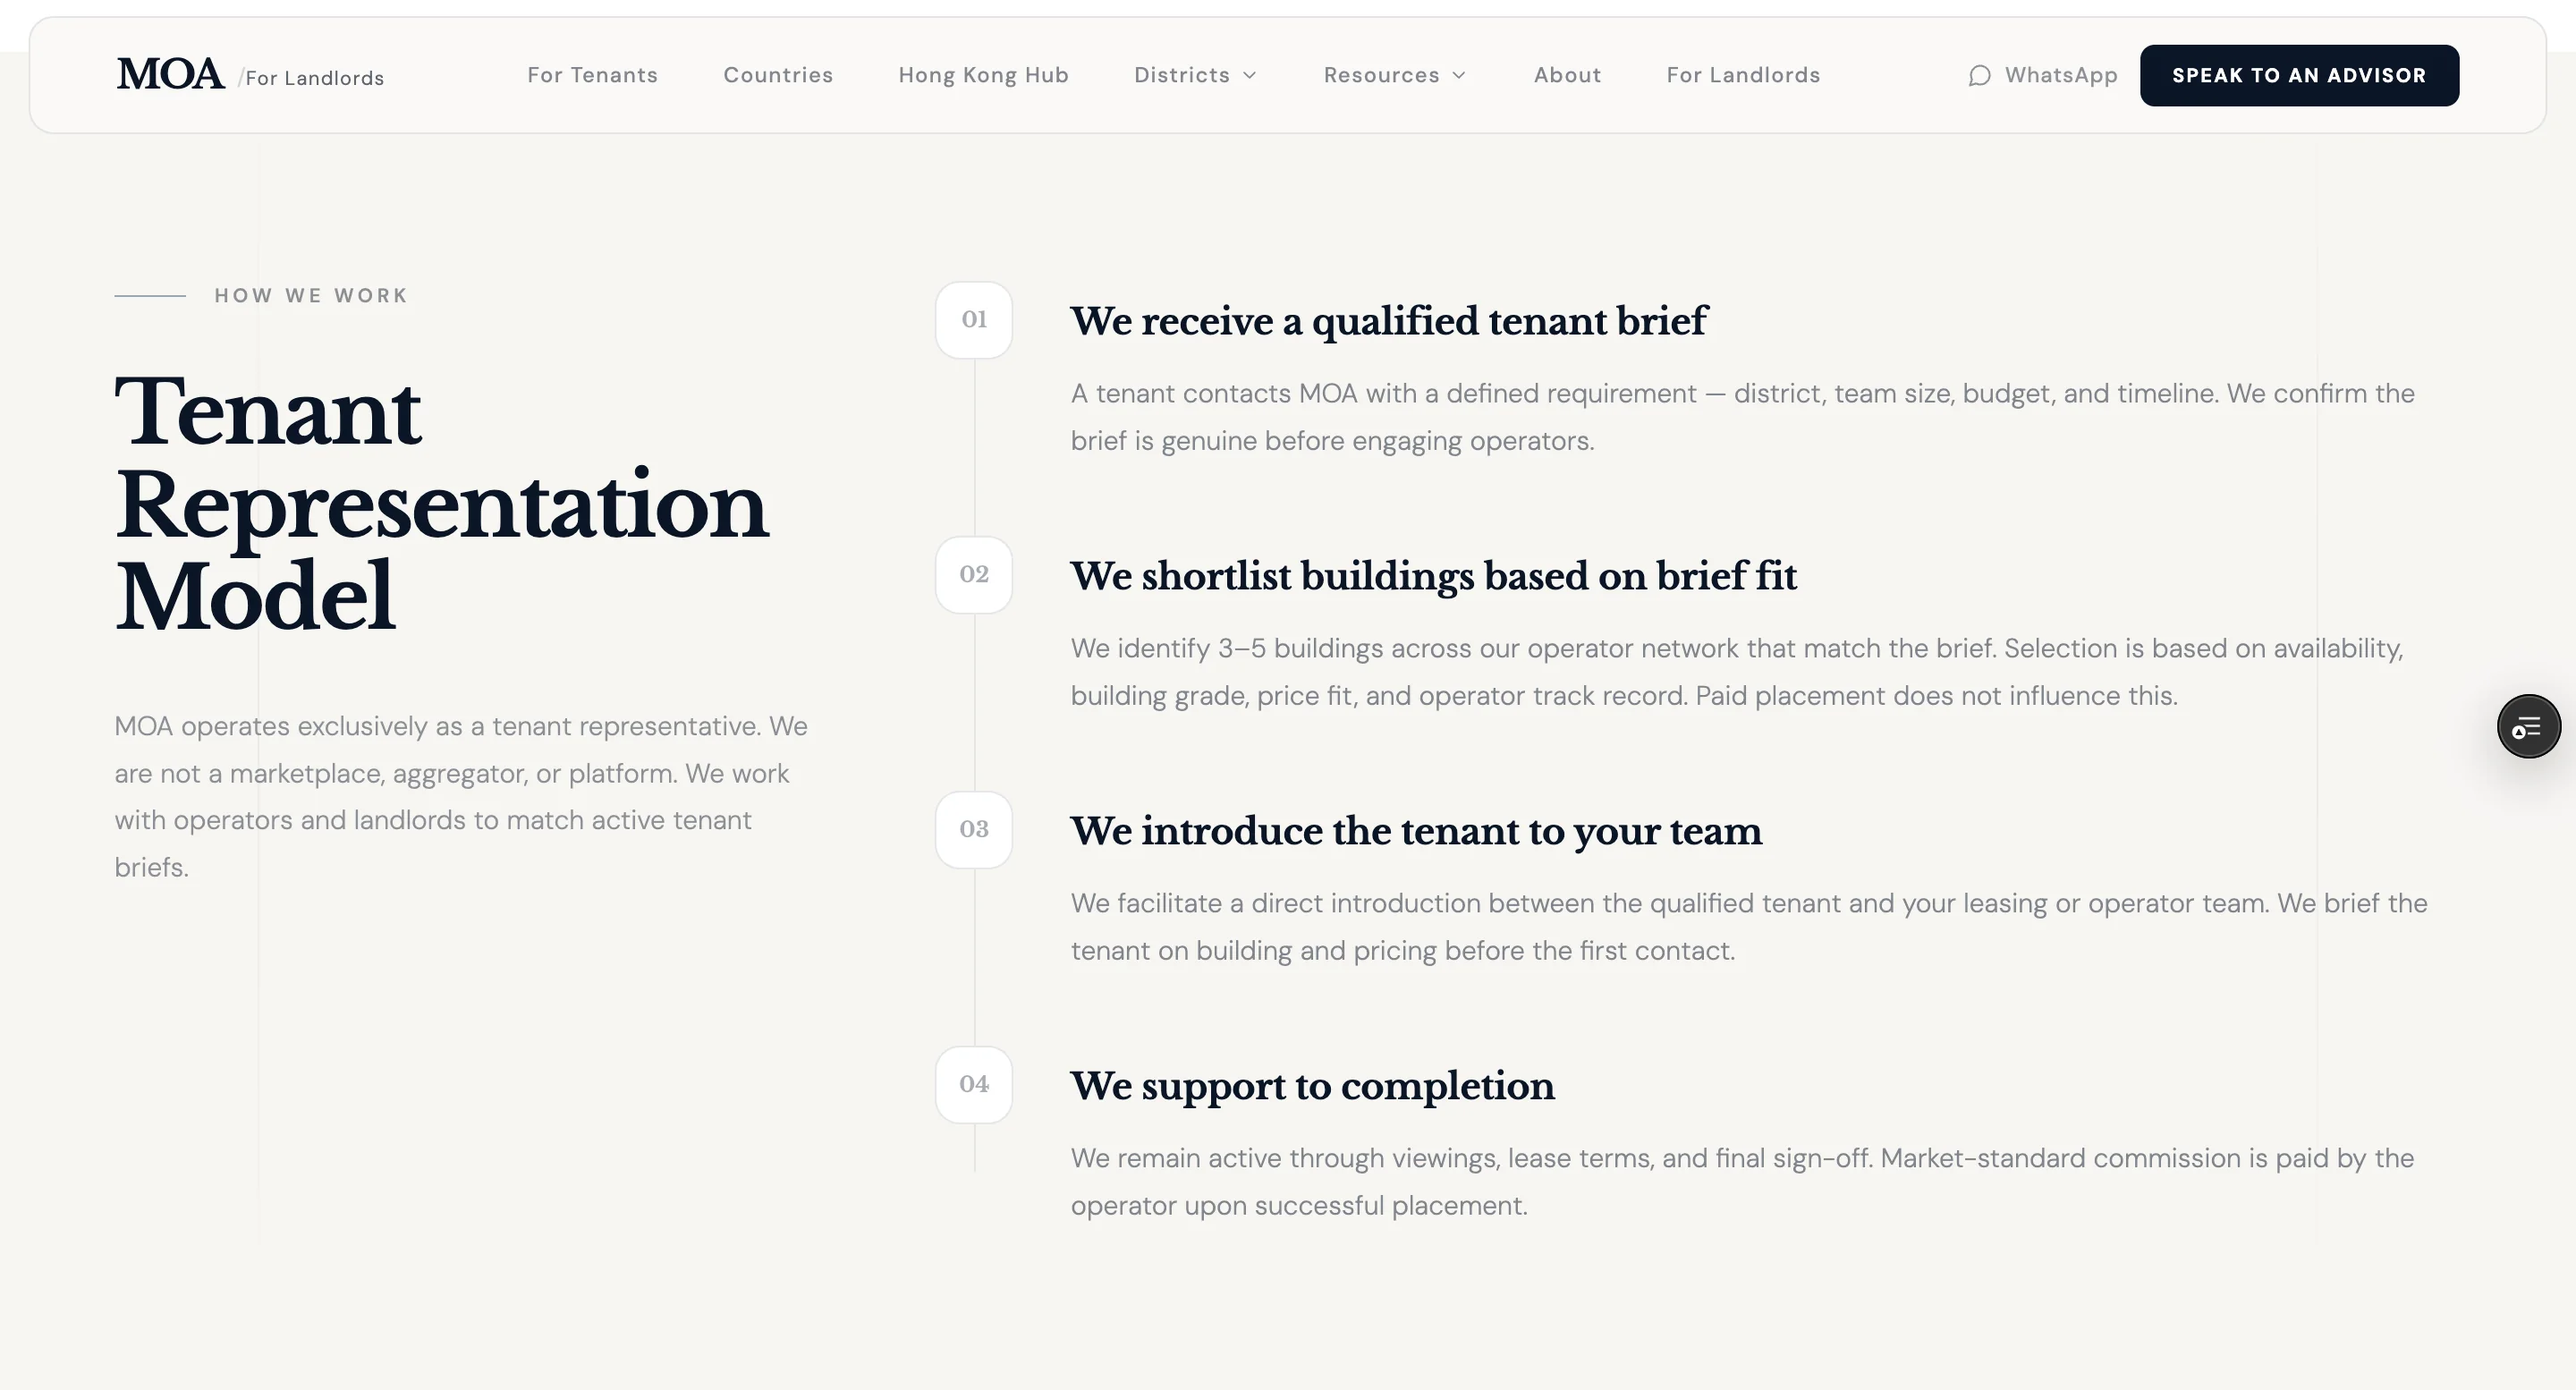
Task: Expand the Districts dropdown menu
Action: 1196,75
